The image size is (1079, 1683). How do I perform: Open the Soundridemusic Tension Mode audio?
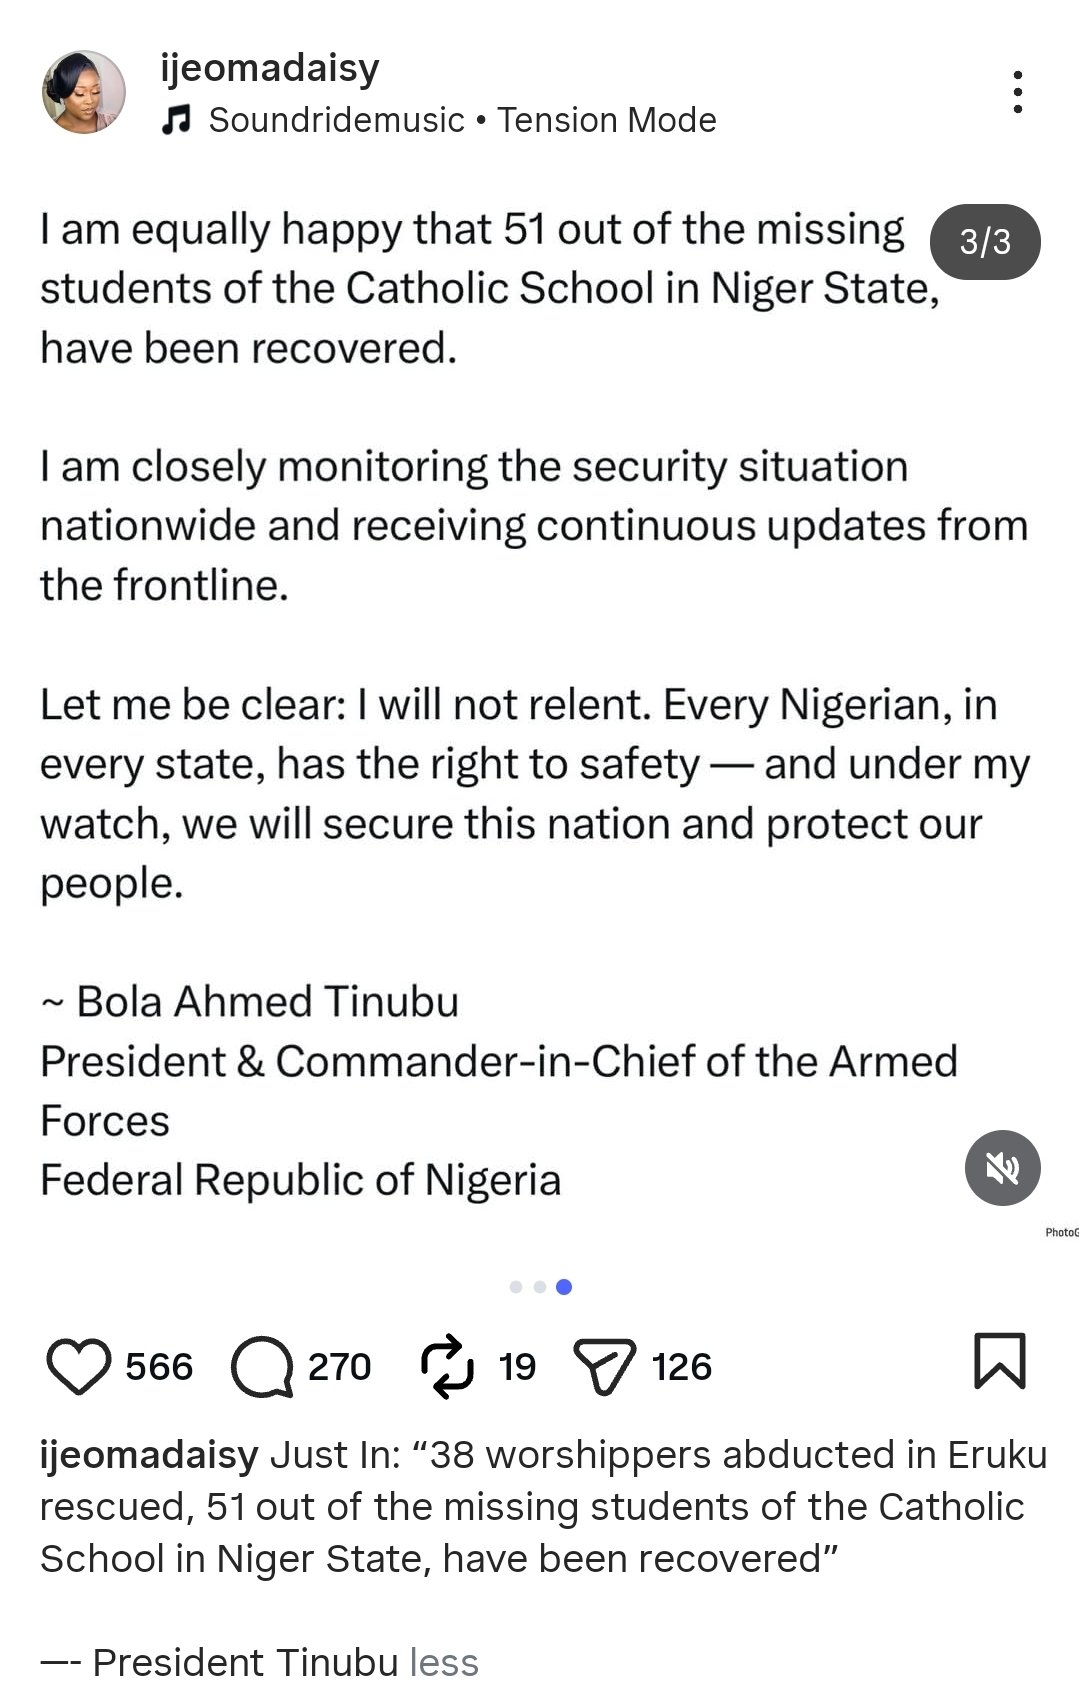tap(462, 120)
